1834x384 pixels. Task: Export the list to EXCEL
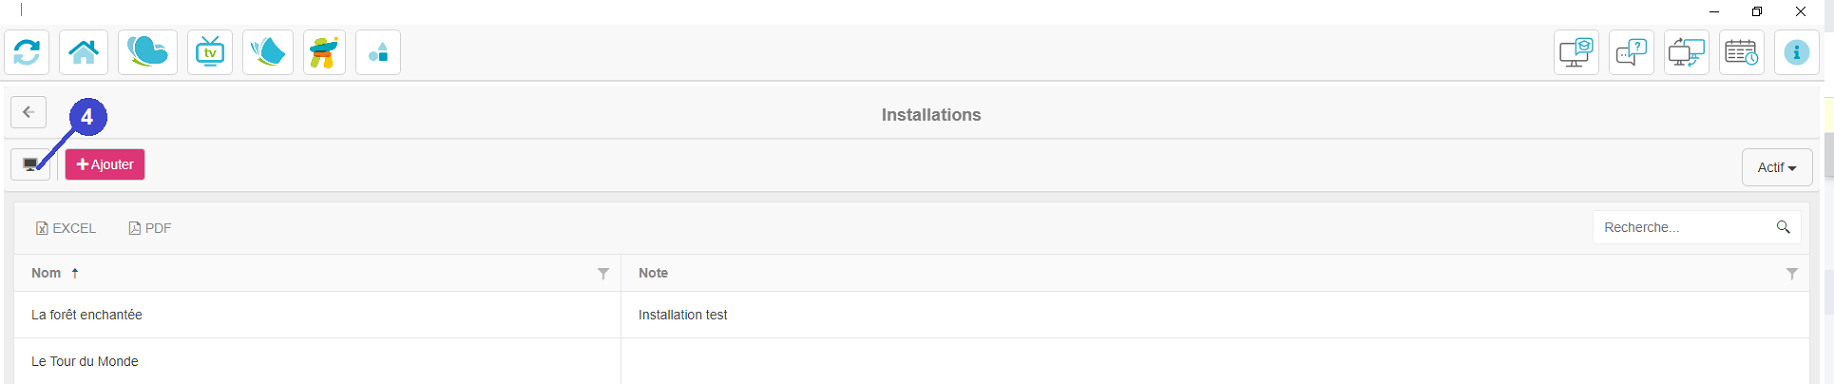point(66,228)
